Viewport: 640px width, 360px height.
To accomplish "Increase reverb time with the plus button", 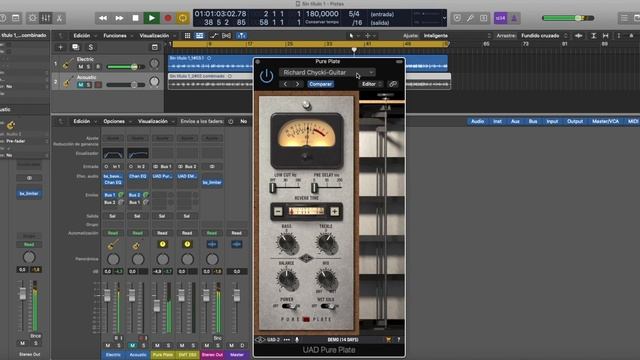I will [x=335, y=211].
